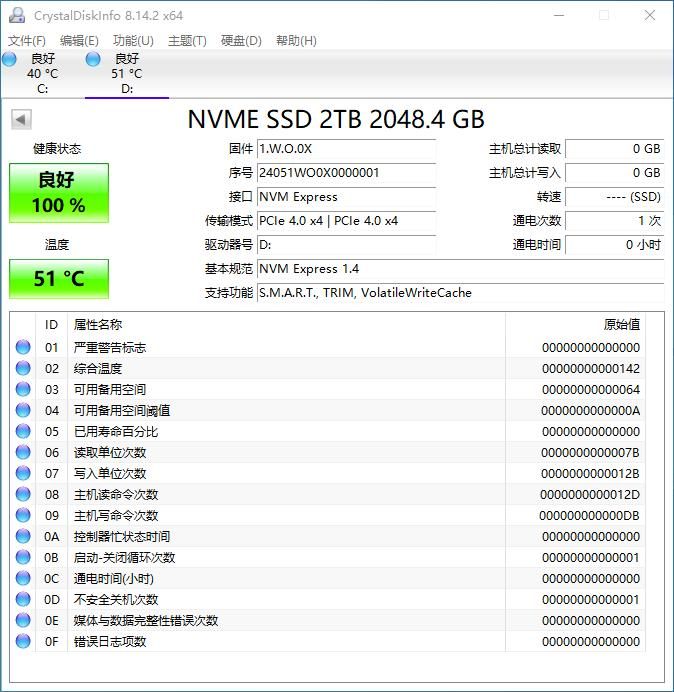Viewport: 674px width, 692px height.
Task: Switch to the C: drive tab
Action: 42,75
